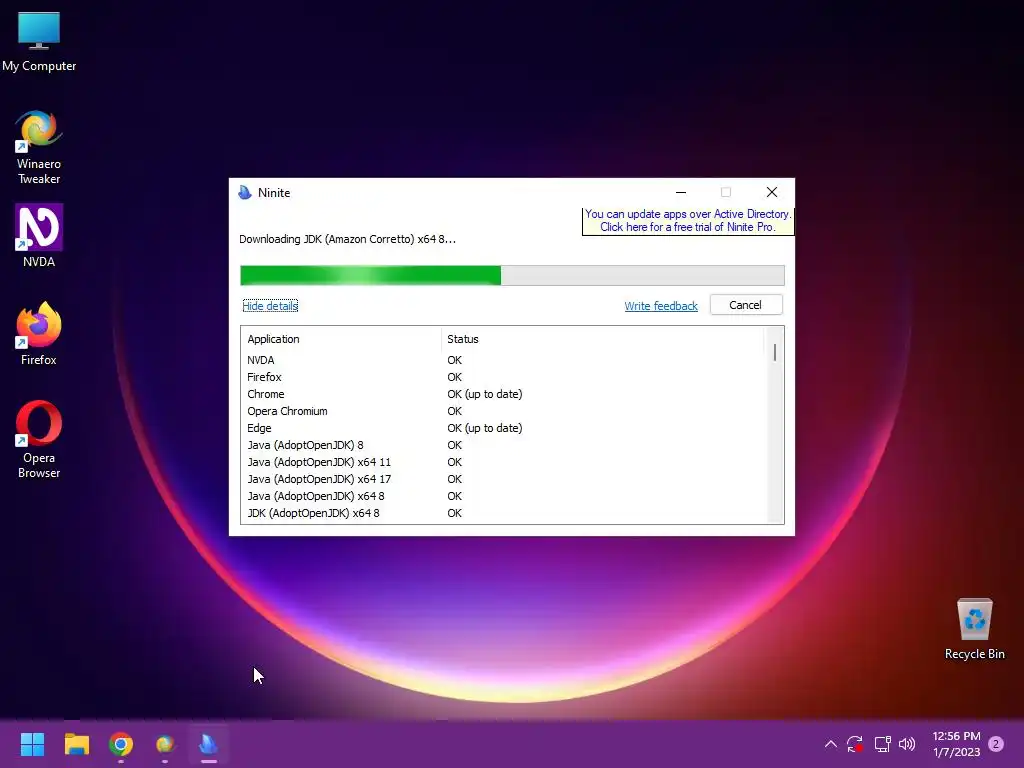The image size is (1024, 768).
Task: Open the Windows Start menu
Action: (x=32, y=744)
